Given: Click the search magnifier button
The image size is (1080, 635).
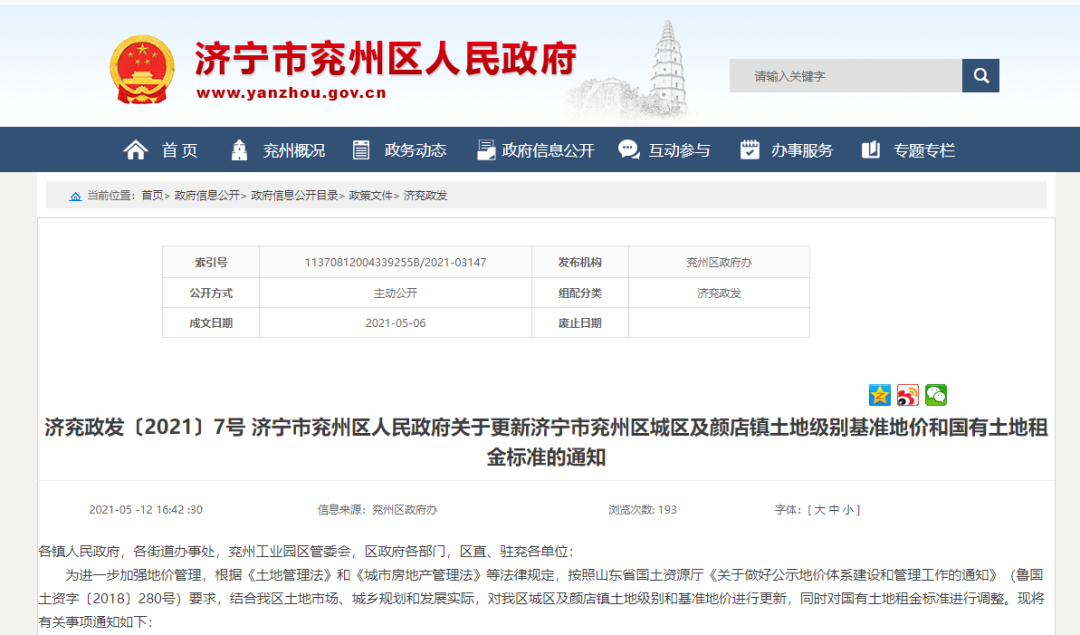Looking at the screenshot, I should (x=980, y=76).
